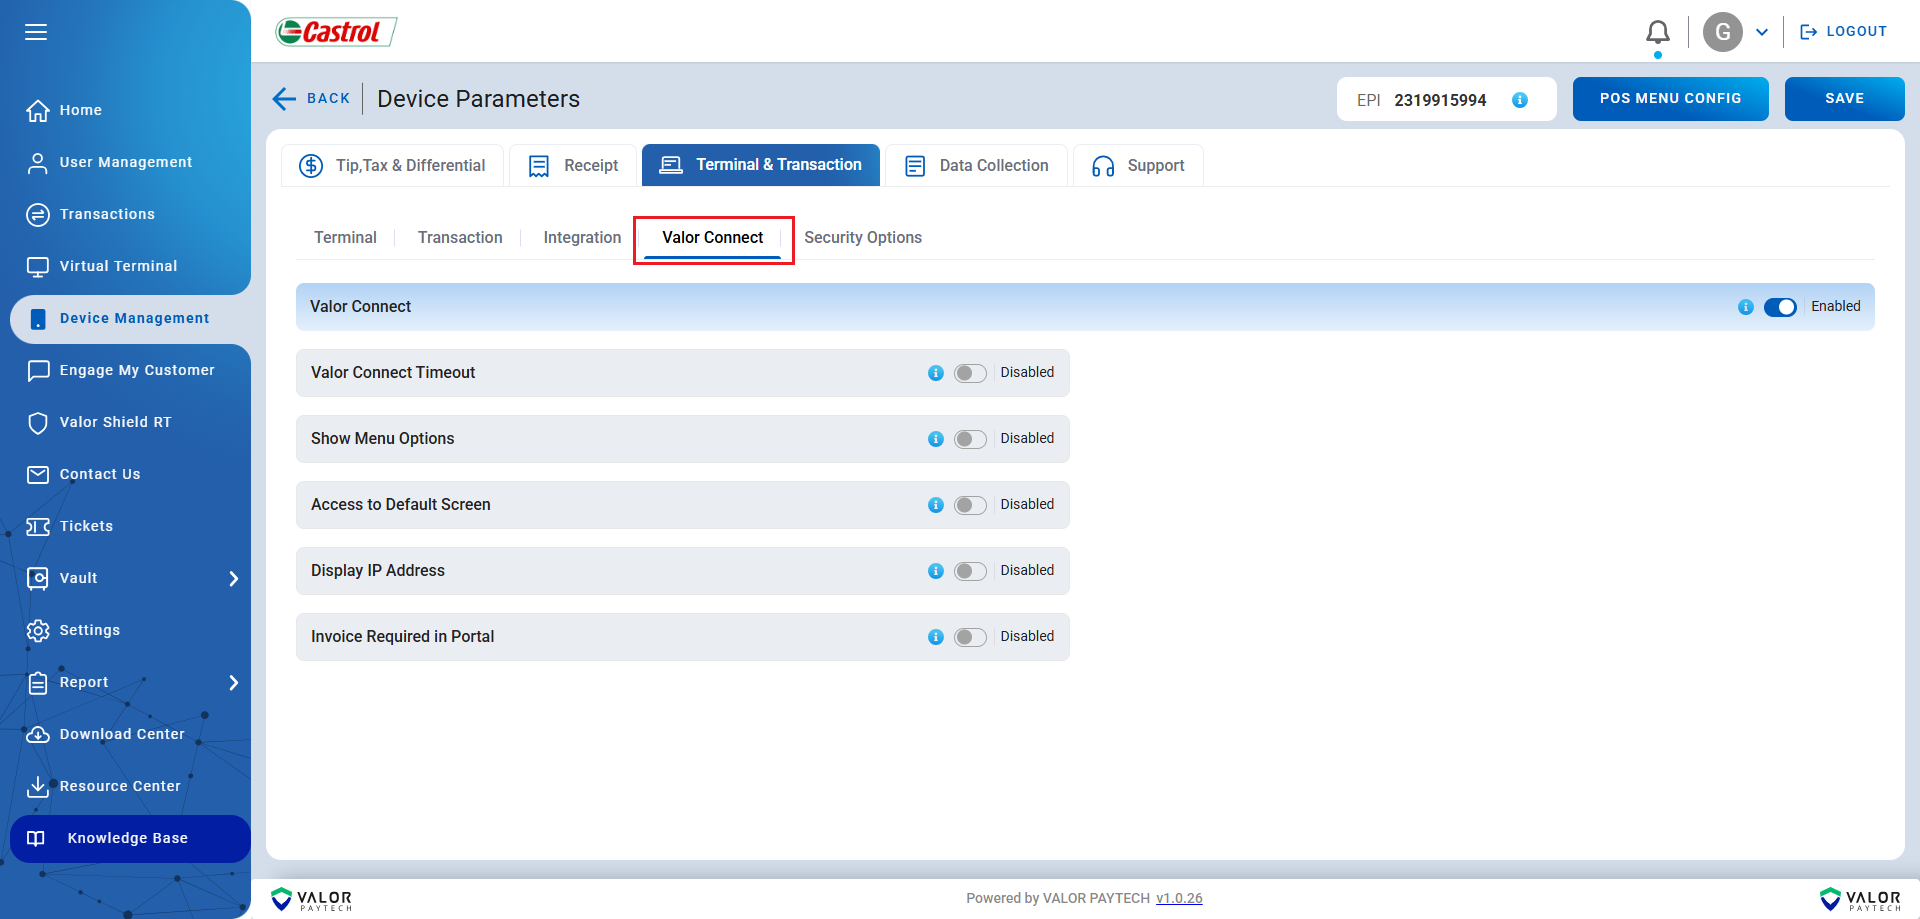Switch to the Receipt tab
Viewport: 1920px width, 919px height.
[573, 165]
